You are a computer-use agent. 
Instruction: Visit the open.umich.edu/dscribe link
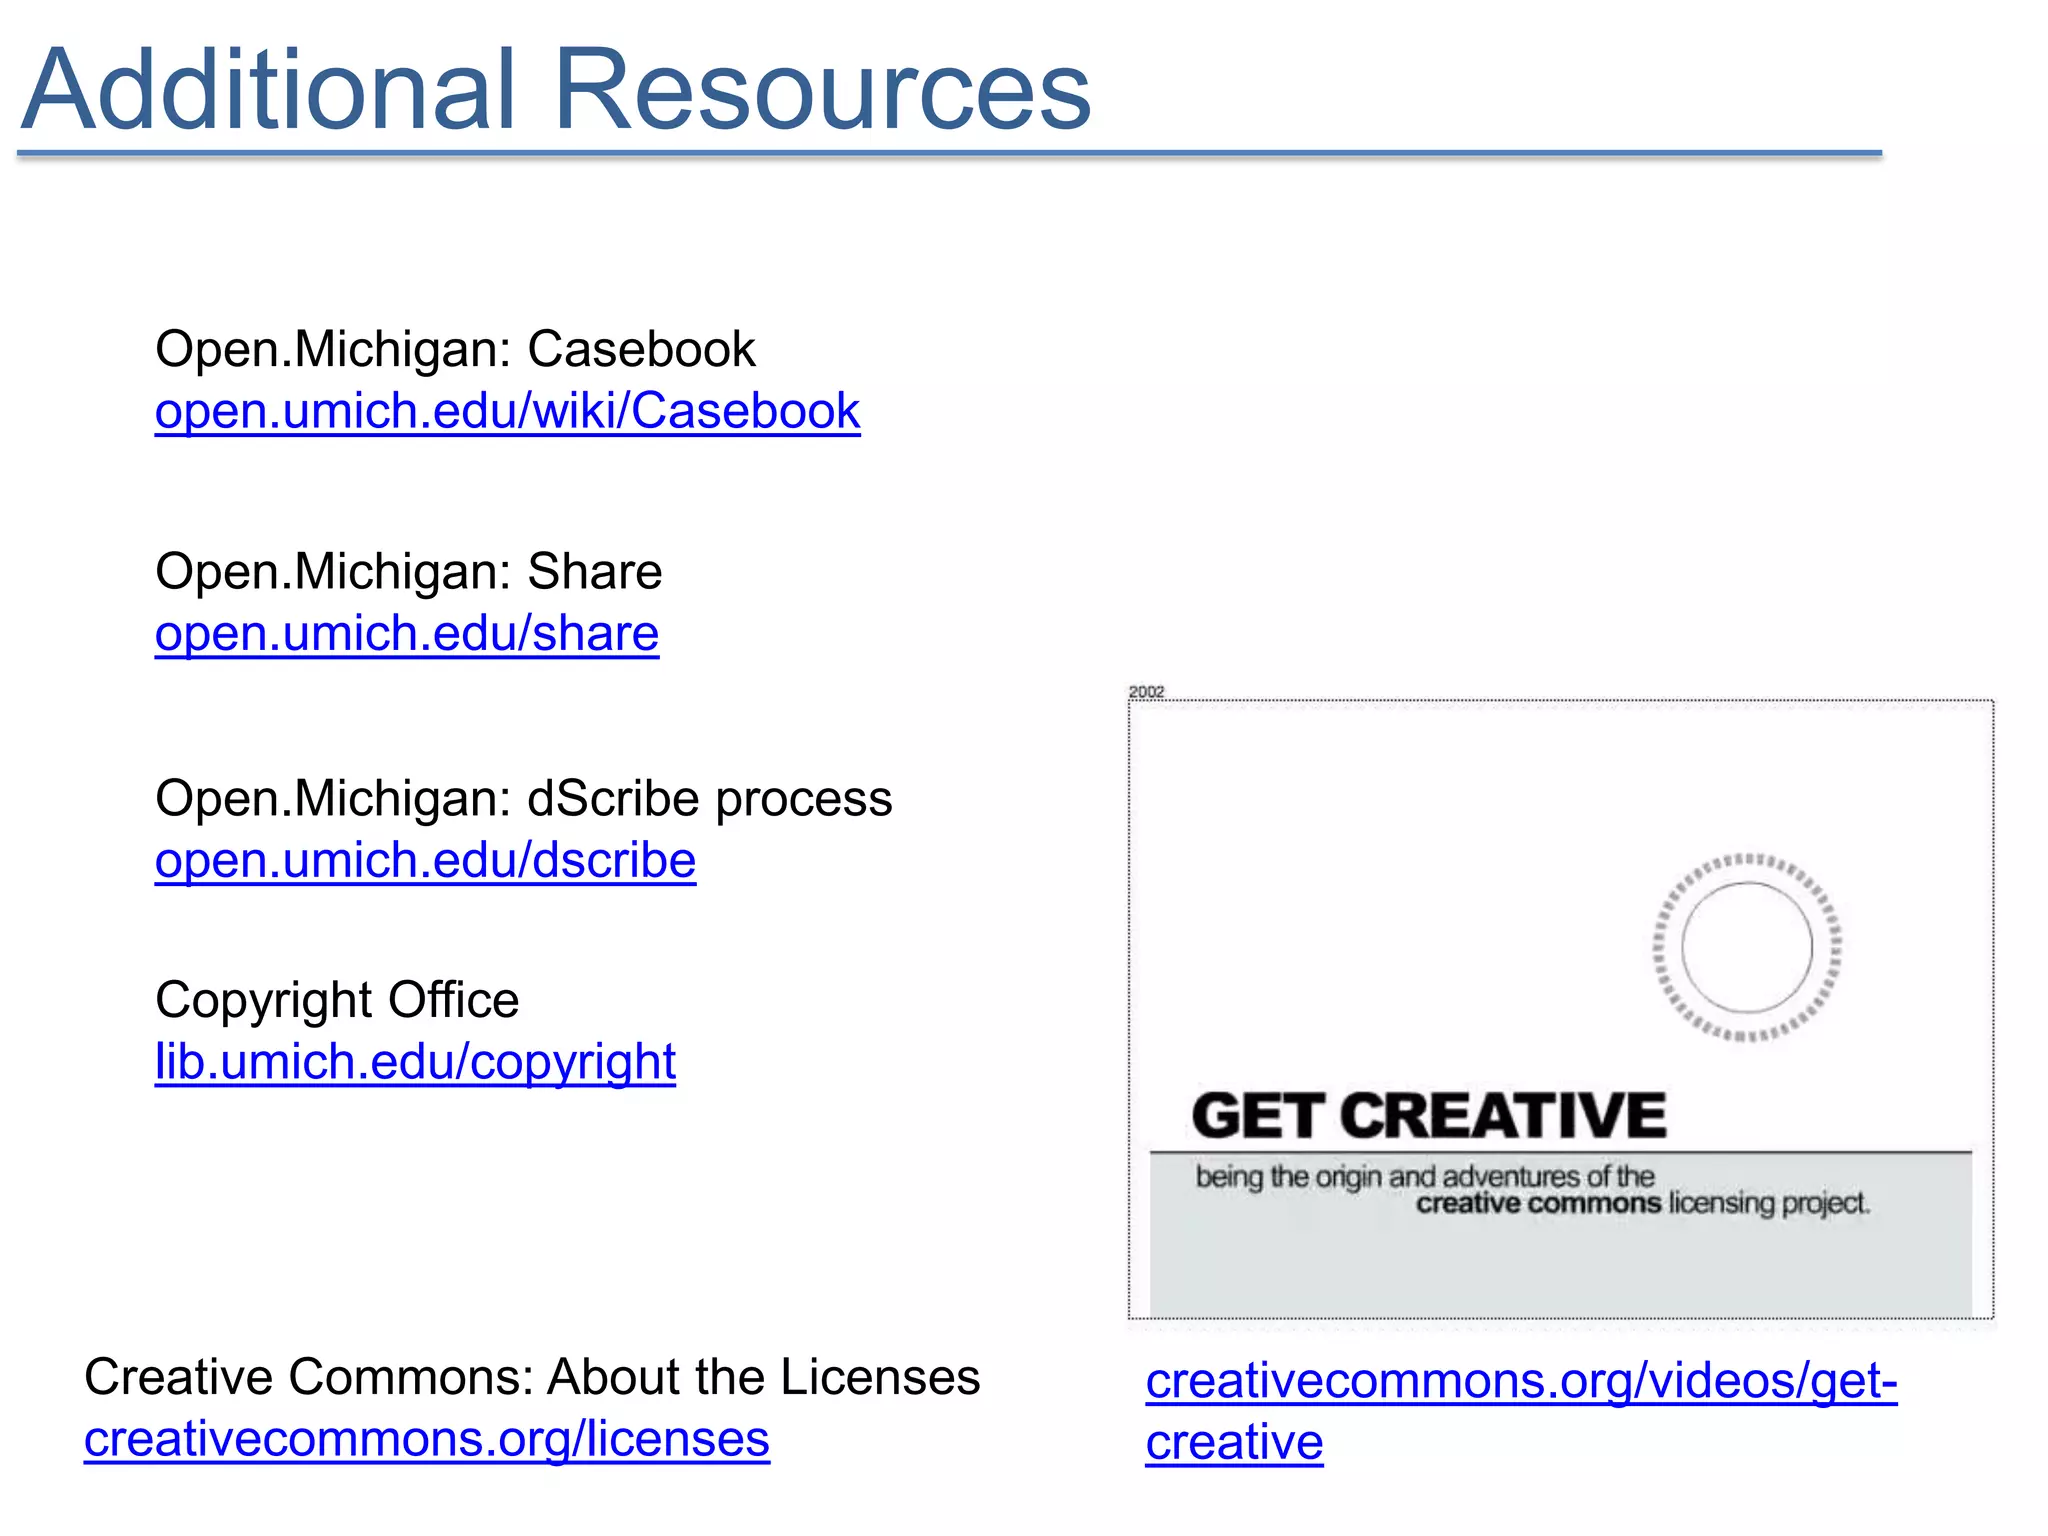[425, 861]
